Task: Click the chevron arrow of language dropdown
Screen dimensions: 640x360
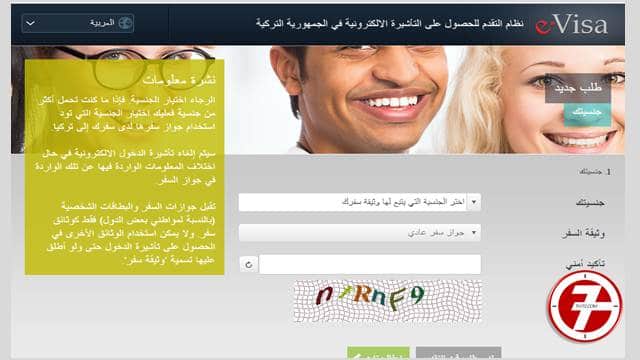Action: [30, 23]
